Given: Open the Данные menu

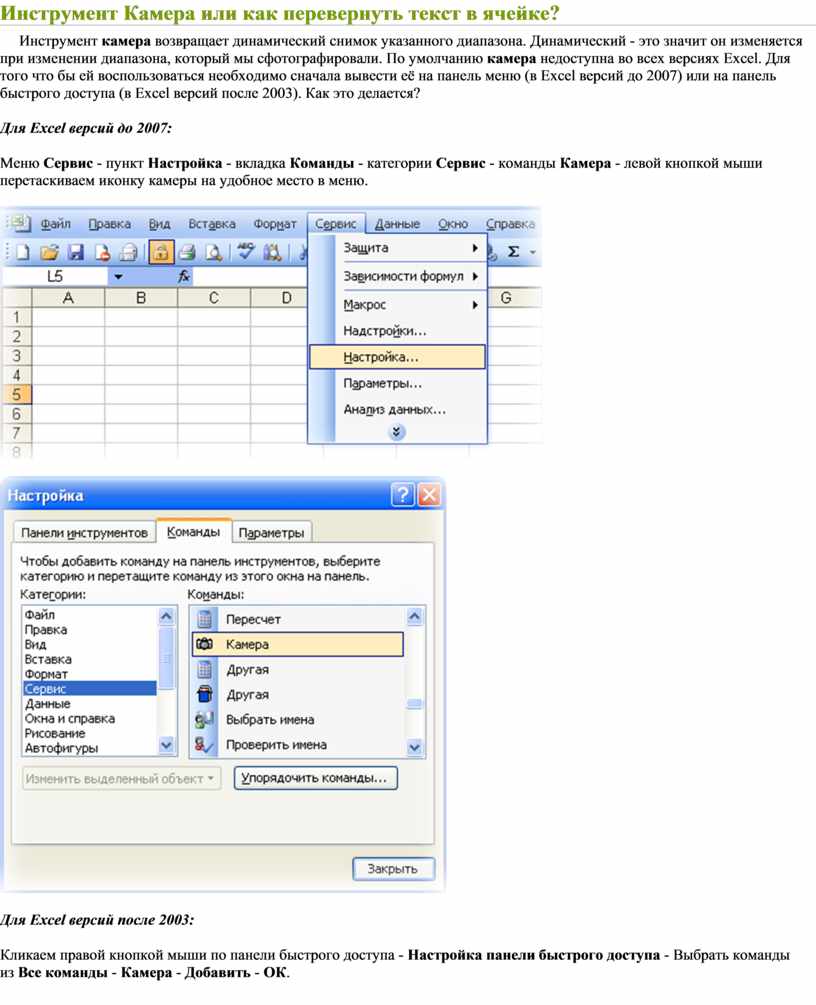Looking at the screenshot, I should (397, 224).
